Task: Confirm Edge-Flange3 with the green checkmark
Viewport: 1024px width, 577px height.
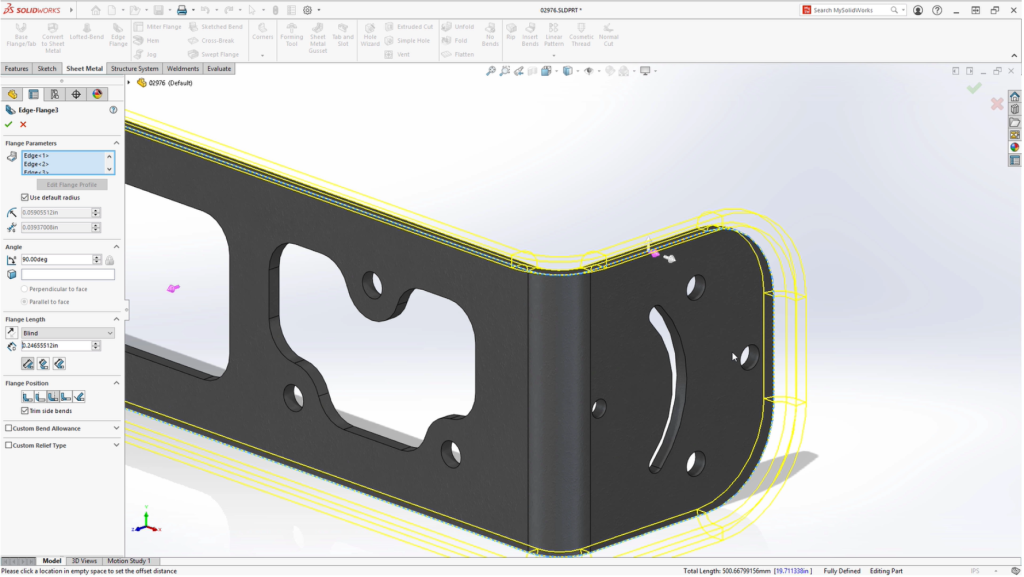Action: click(9, 124)
